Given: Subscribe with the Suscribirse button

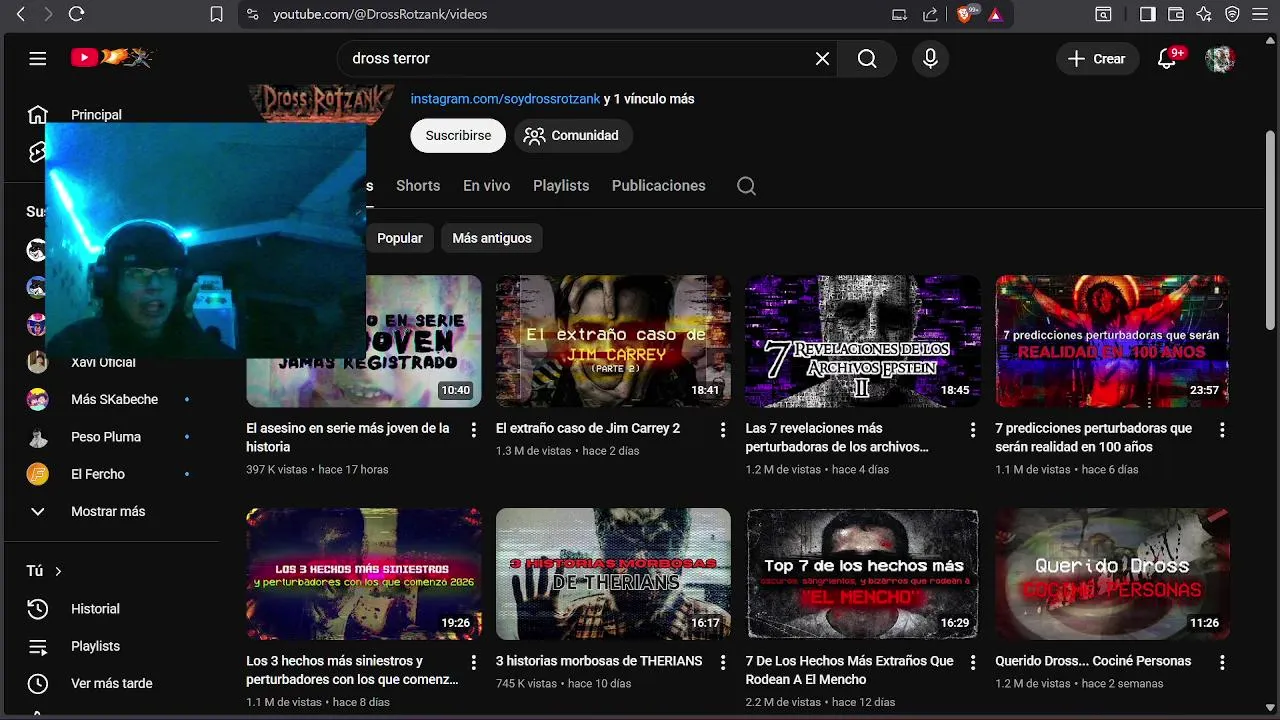Looking at the screenshot, I should [x=458, y=135].
